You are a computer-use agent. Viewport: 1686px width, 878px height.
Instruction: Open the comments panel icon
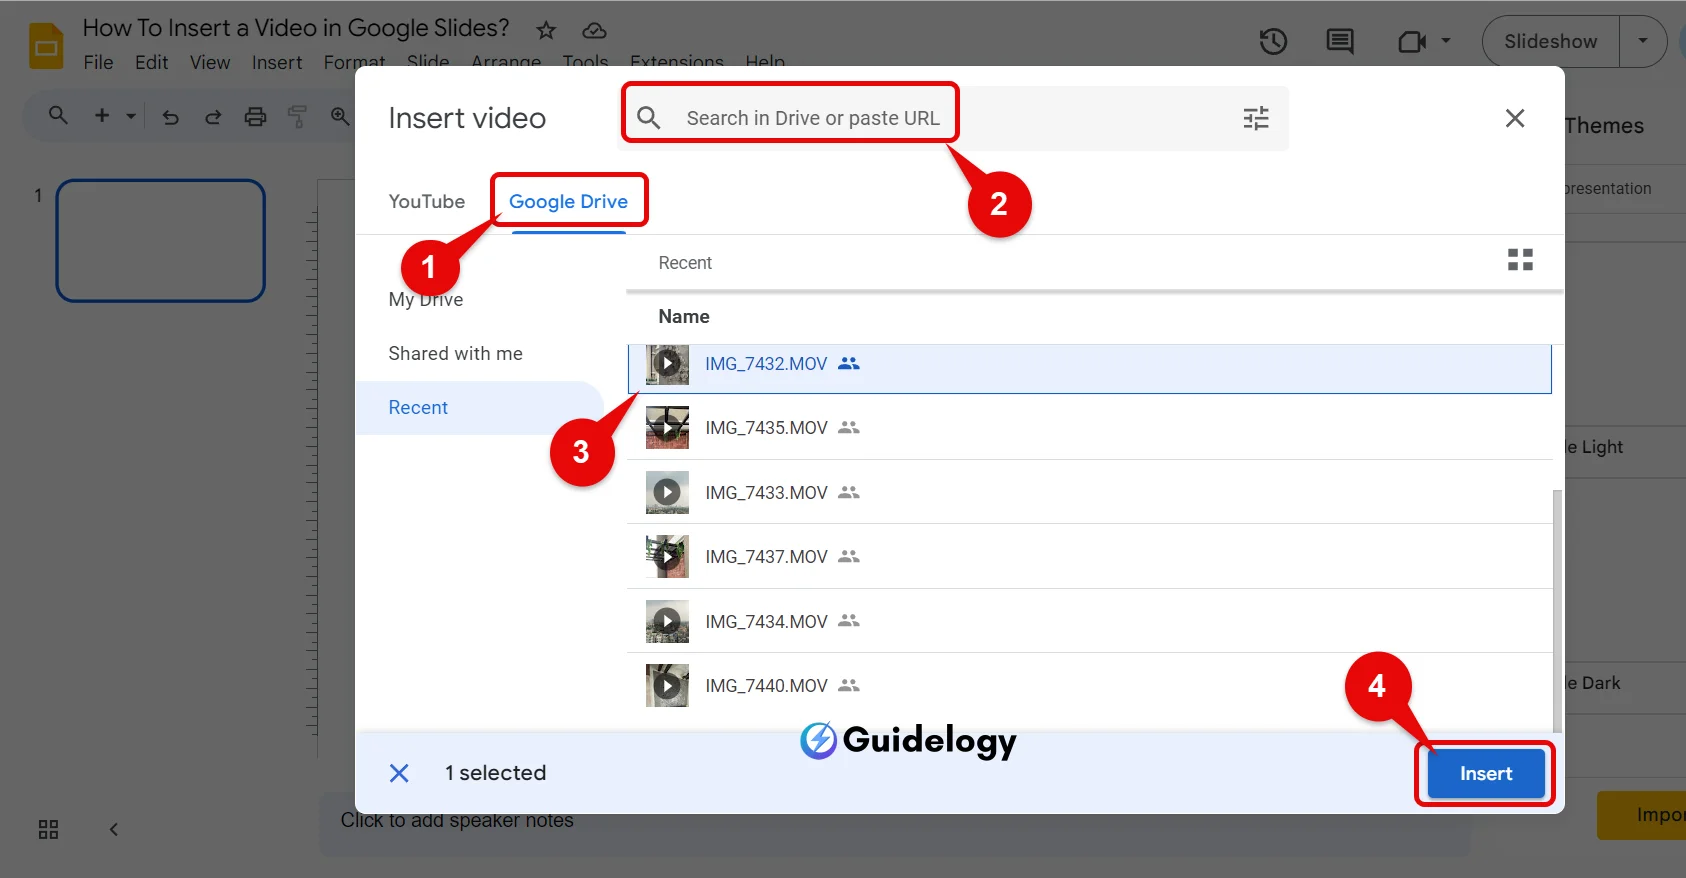[x=1340, y=41]
